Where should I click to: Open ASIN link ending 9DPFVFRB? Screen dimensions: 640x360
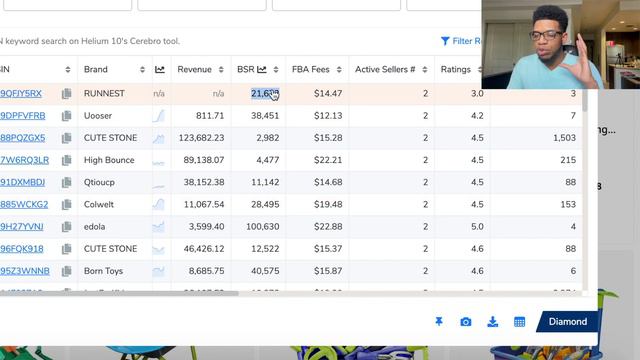click(22, 116)
